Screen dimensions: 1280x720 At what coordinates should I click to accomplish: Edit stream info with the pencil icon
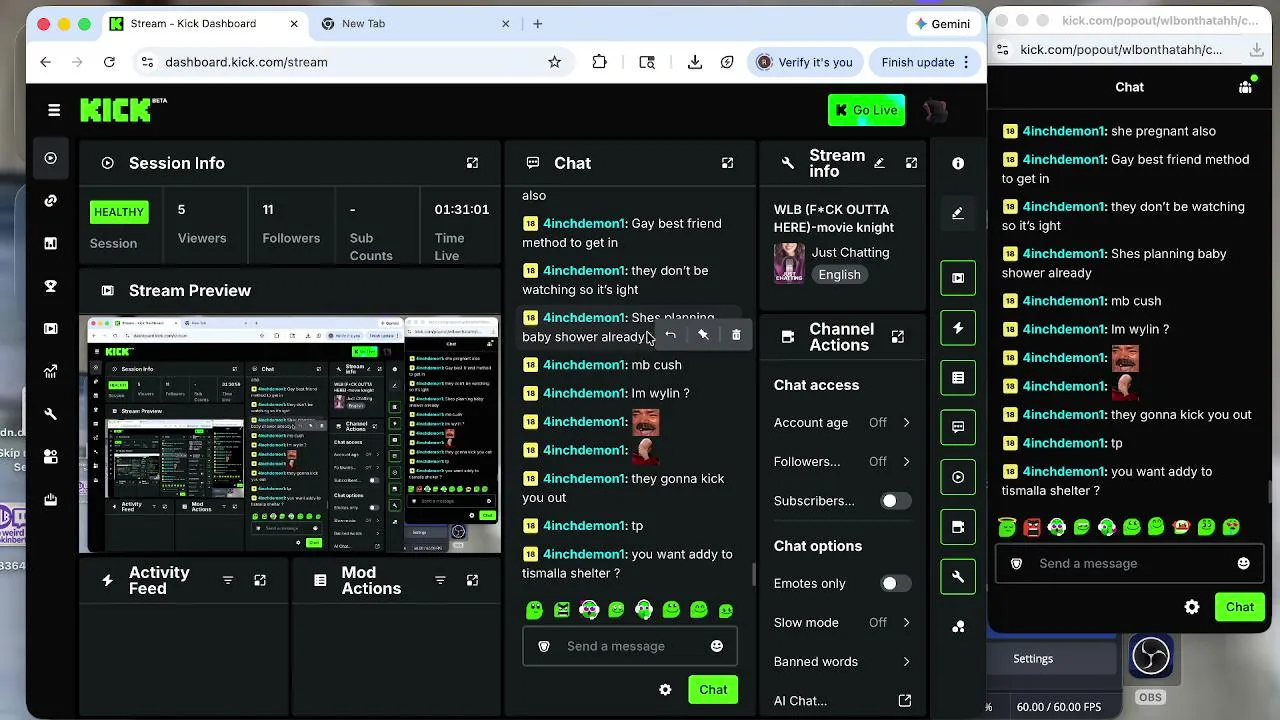(x=879, y=163)
